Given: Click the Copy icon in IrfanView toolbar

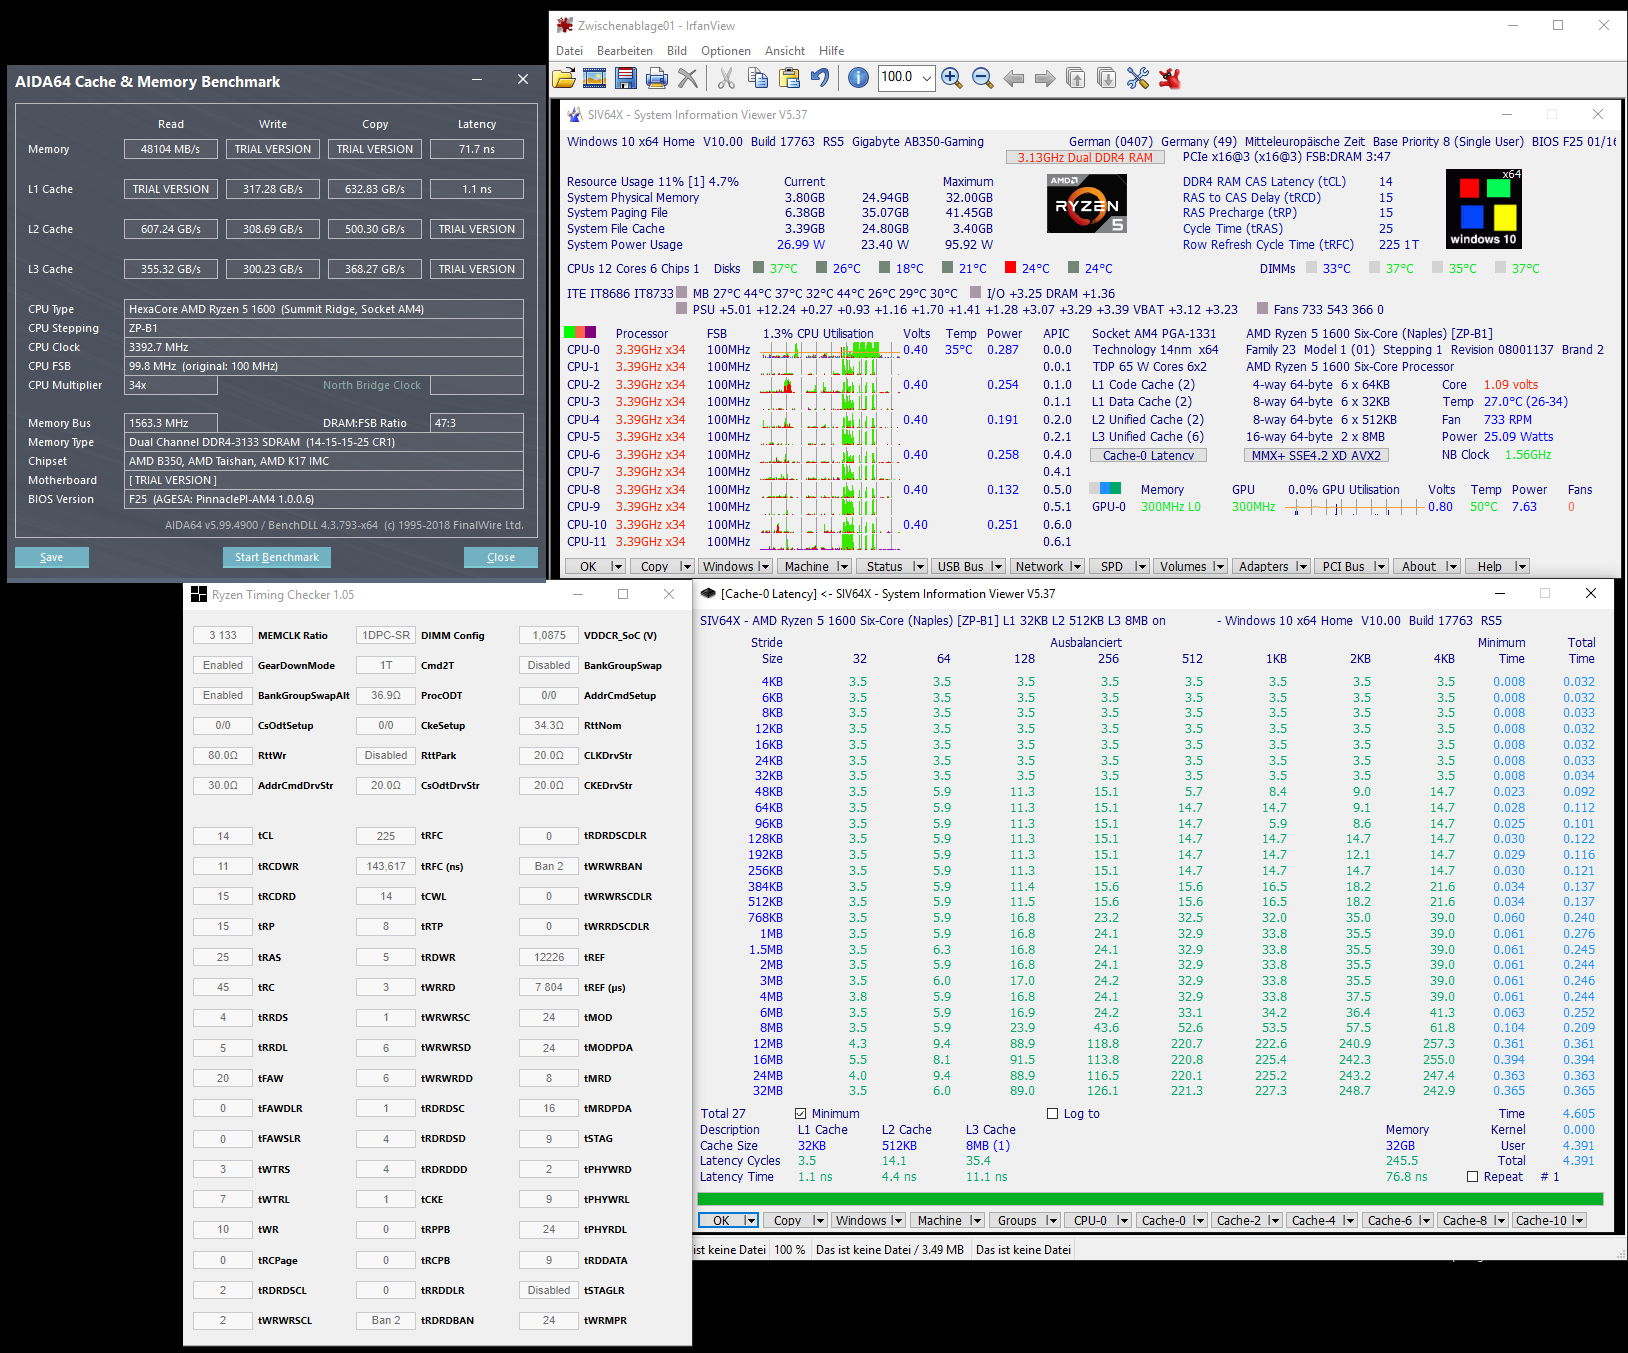Looking at the screenshot, I should (x=758, y=78).
